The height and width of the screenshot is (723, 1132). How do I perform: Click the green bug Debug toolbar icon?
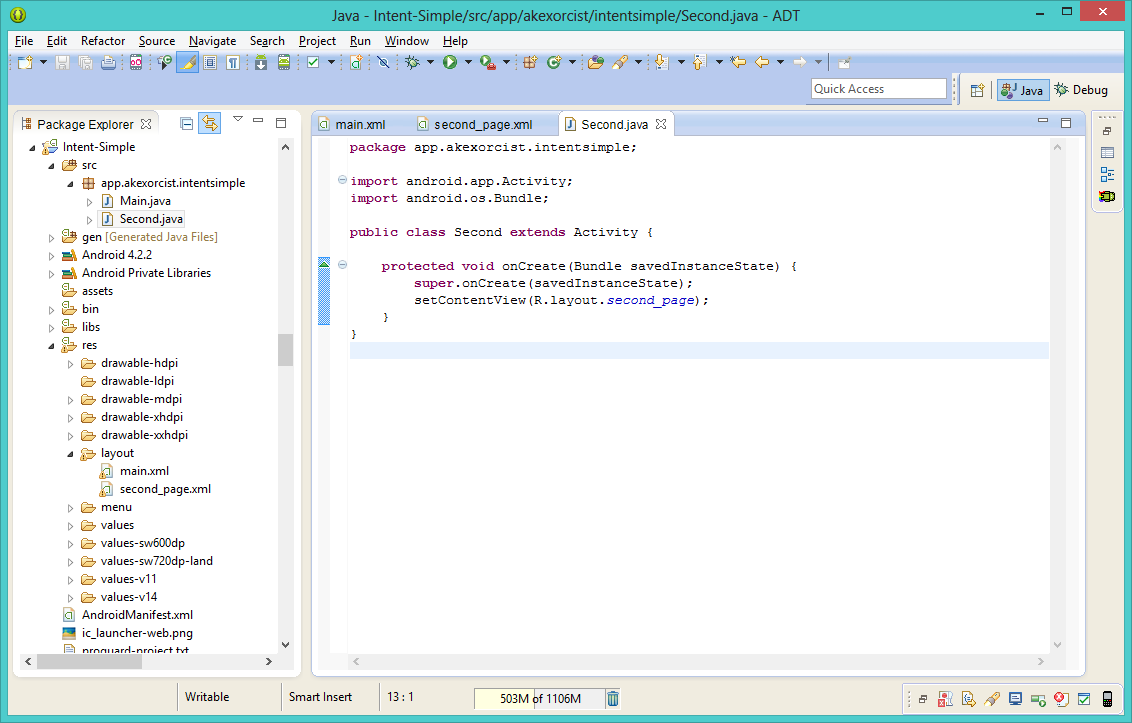click(412, 63)
